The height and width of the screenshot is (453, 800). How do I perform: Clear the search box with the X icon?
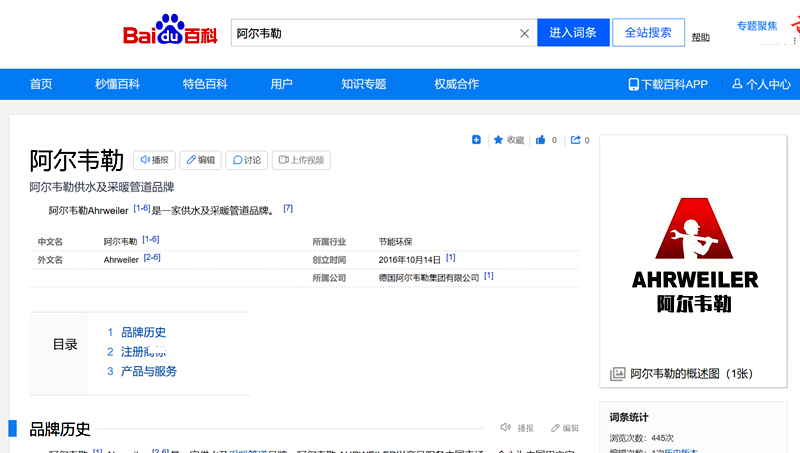[524, 34]
